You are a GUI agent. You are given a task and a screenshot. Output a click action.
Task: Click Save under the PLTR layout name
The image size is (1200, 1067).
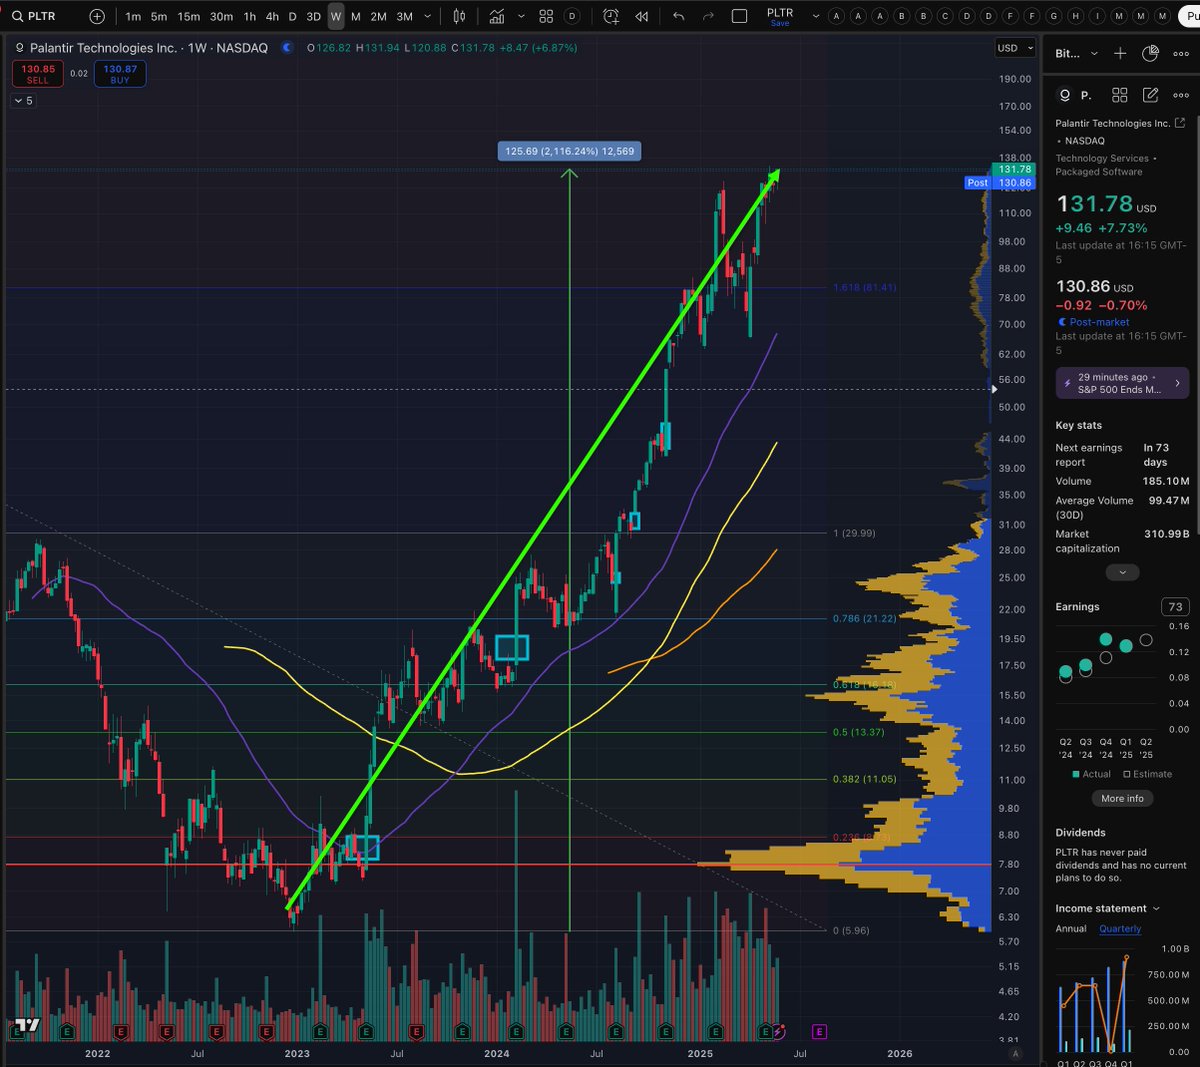tap(780, 23)
